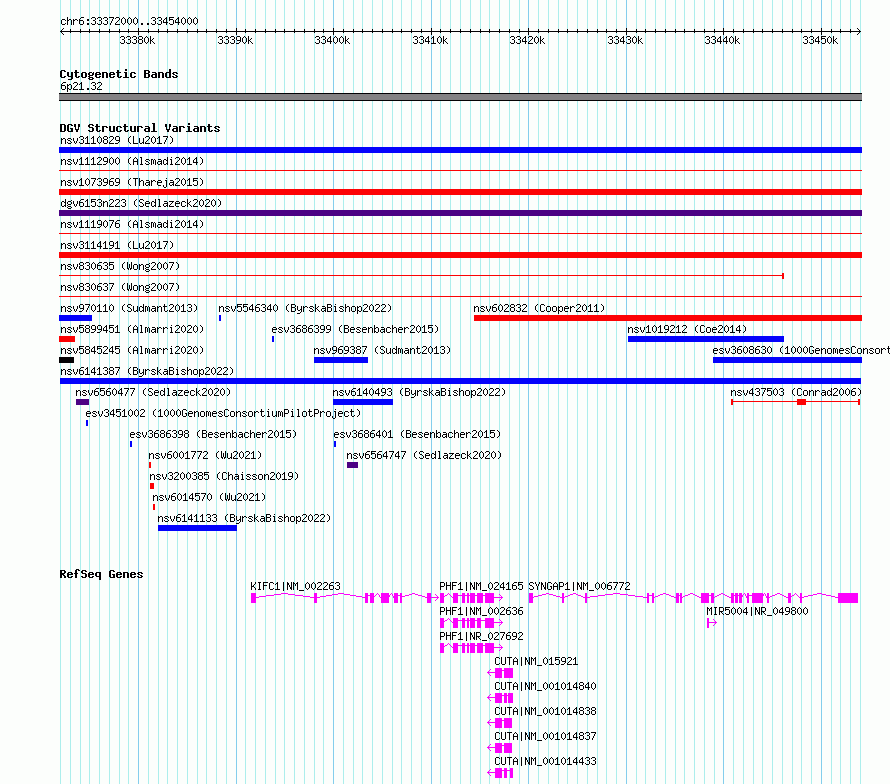
Task: Click the 33420k ruler tick label
Action: pos(527,40)
